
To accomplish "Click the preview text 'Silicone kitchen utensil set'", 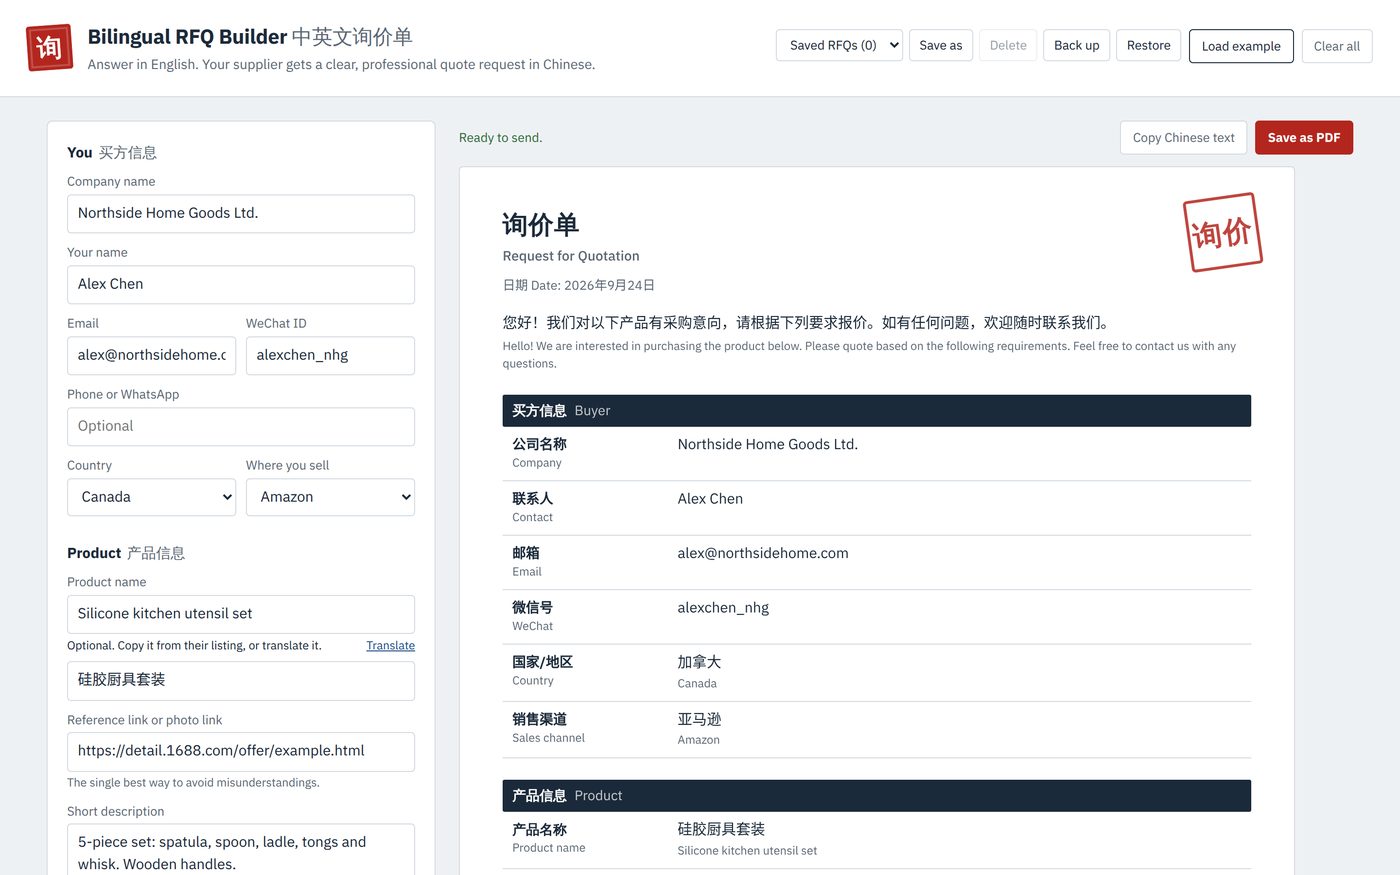I will point(747,851).
